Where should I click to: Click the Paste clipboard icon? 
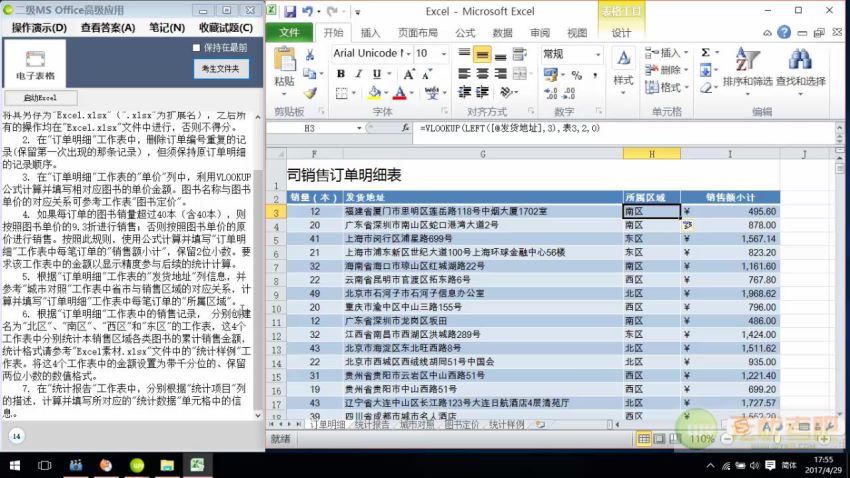tap(285, 60)
